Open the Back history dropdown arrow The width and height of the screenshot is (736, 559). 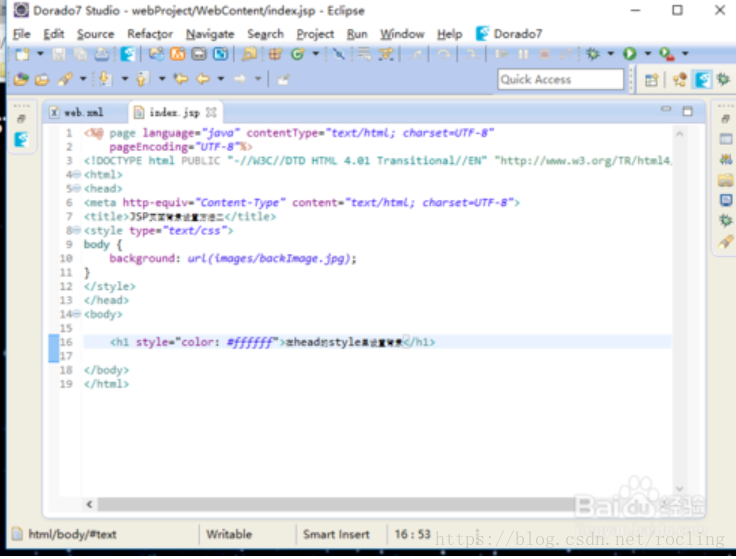click(x=221, y=79)
